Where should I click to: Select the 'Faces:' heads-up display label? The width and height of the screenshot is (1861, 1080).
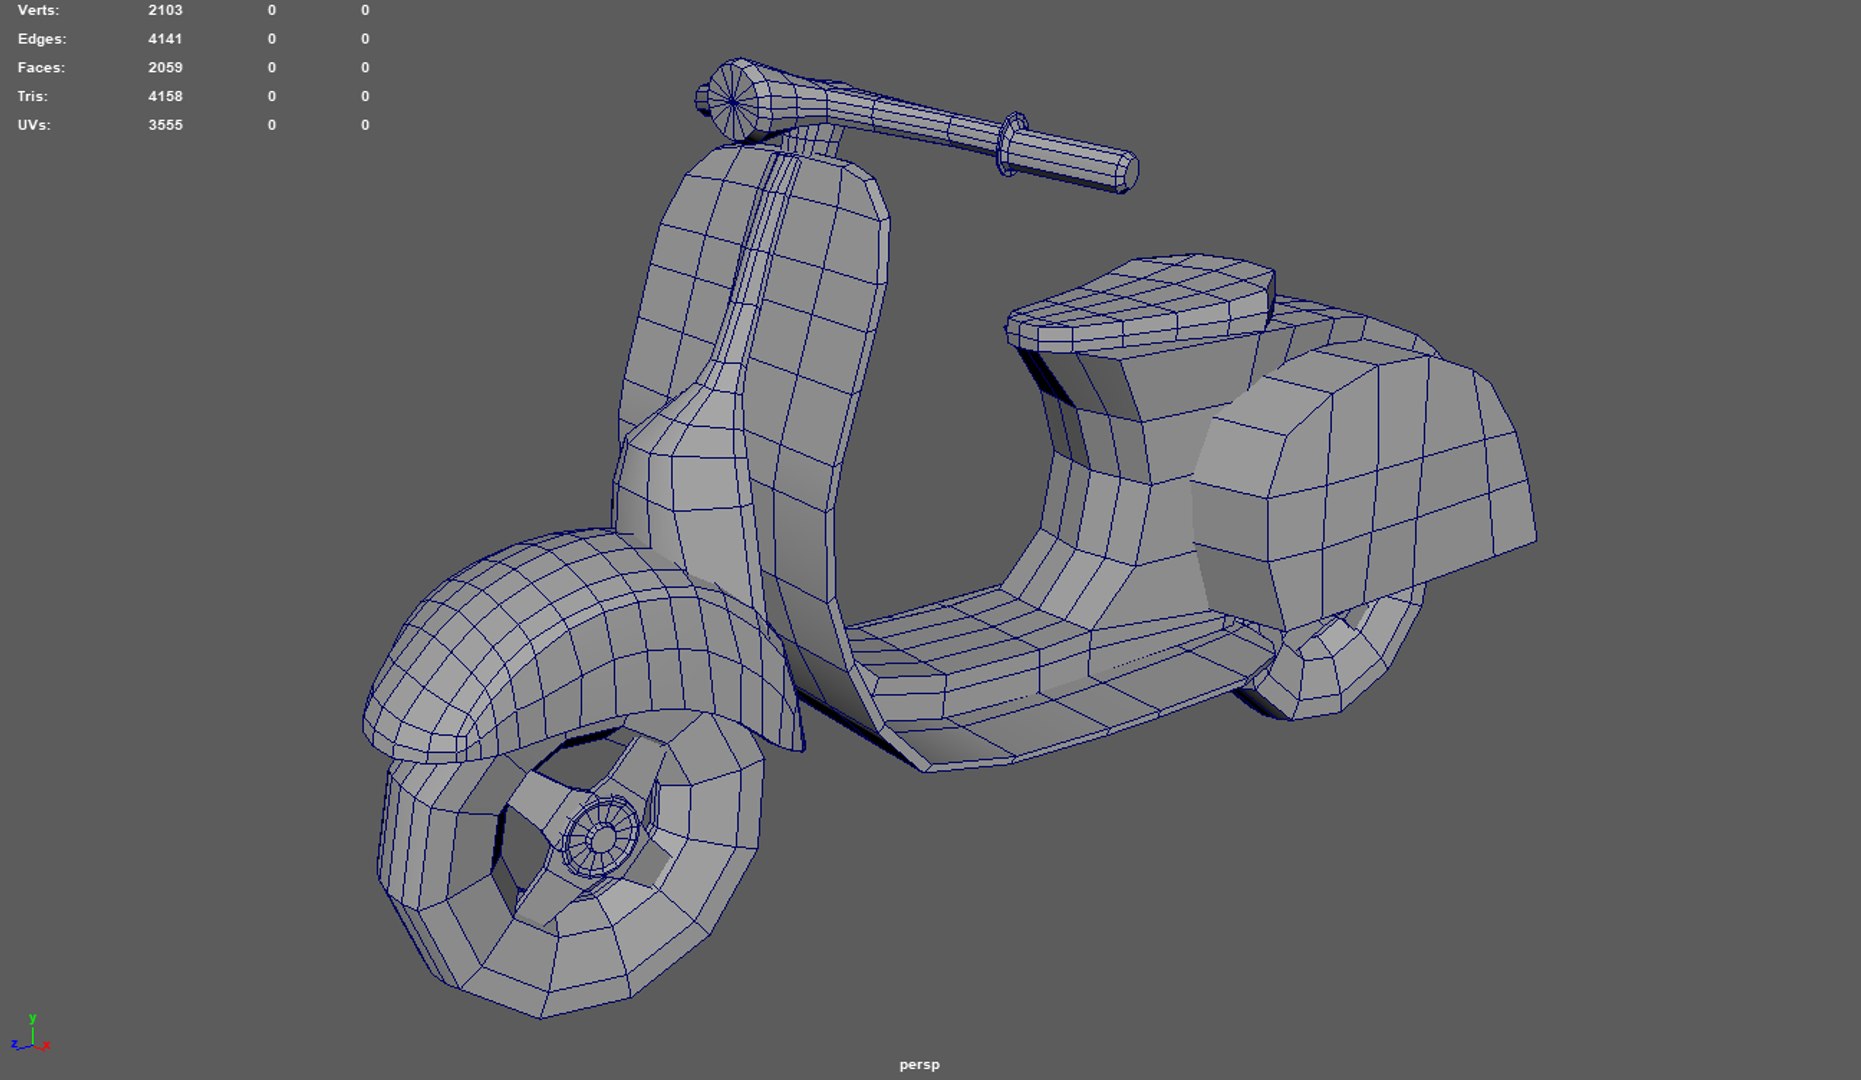(41, 68)
